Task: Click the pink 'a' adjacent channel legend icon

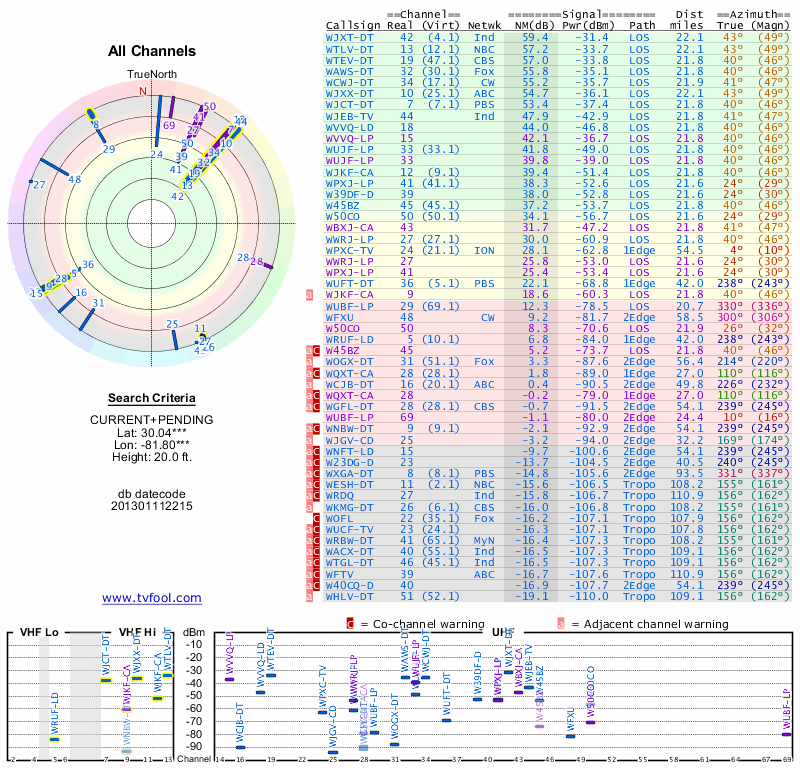Action: pyautogui.click(x=561, y=624)
